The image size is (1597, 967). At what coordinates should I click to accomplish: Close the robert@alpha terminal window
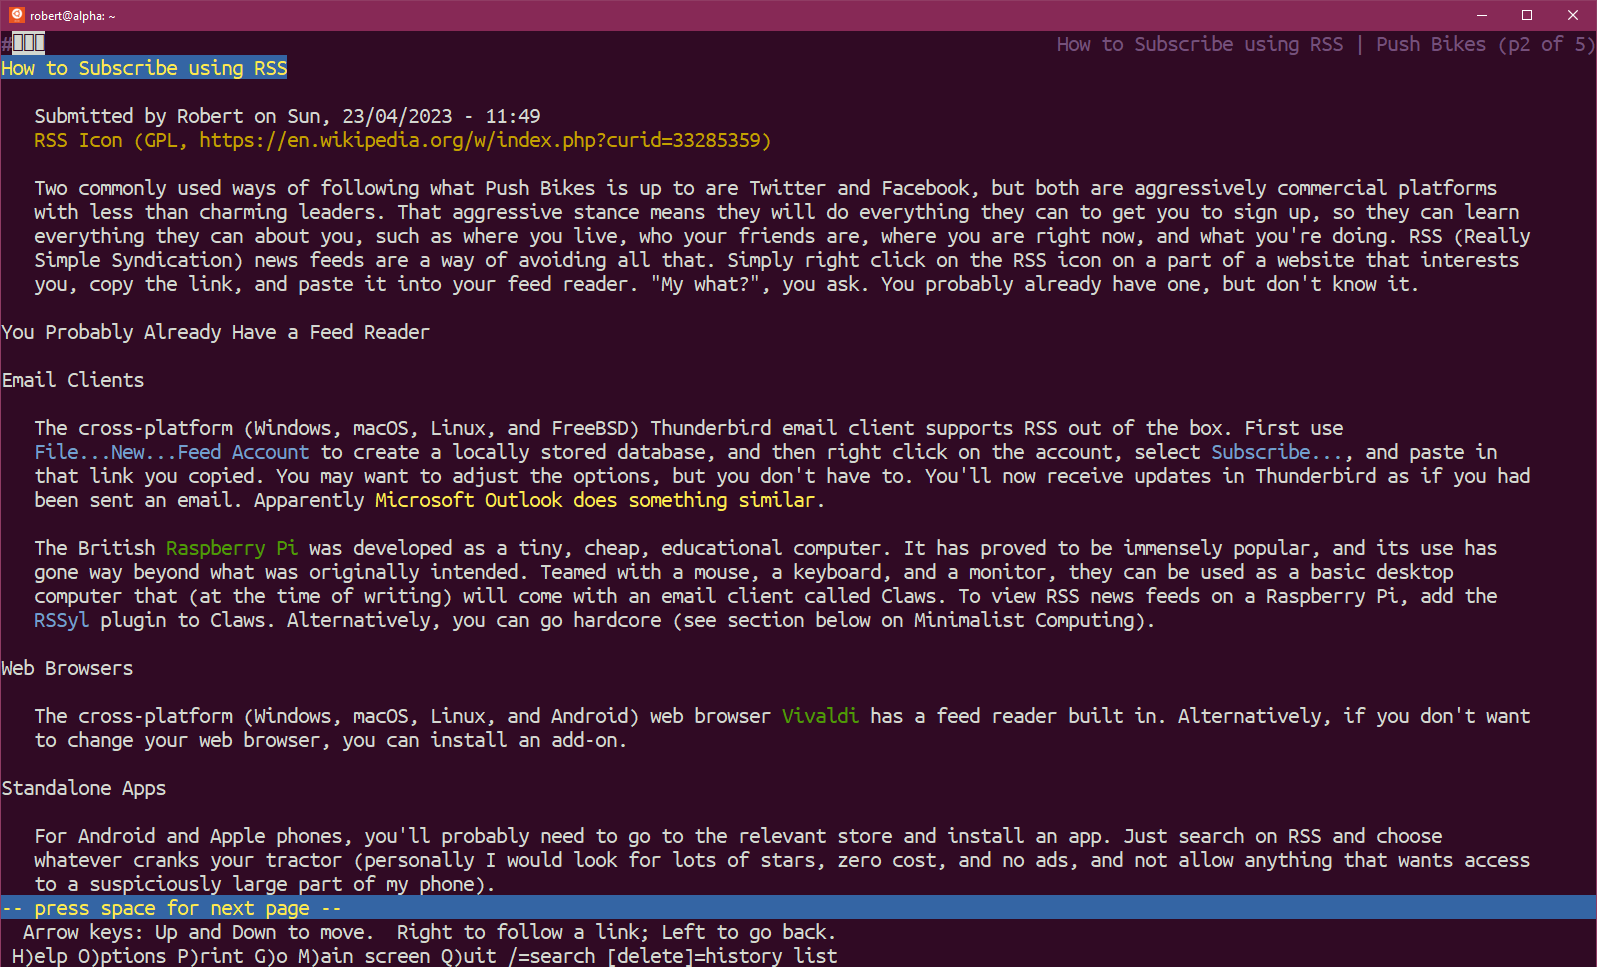(1572, 15)
